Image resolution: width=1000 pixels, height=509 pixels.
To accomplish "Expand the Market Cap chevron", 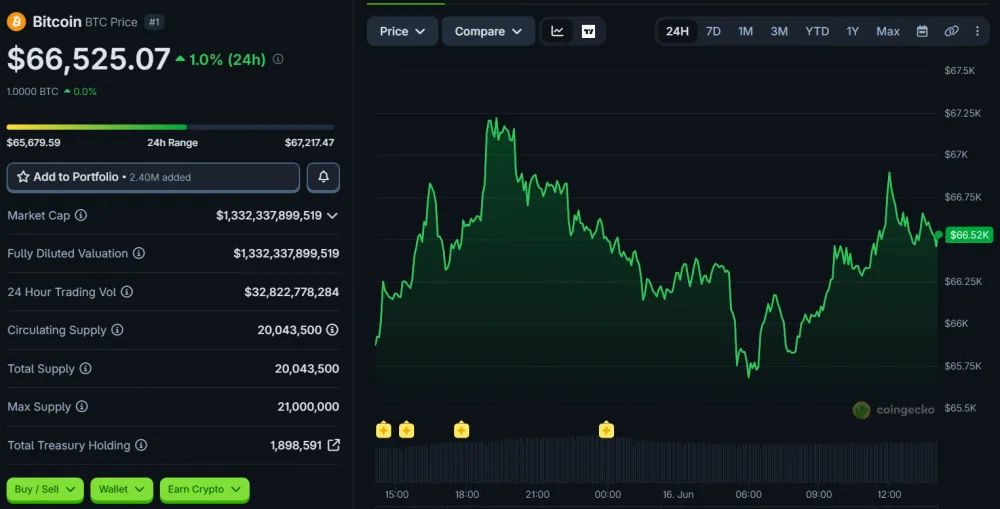I will [332, 216].
